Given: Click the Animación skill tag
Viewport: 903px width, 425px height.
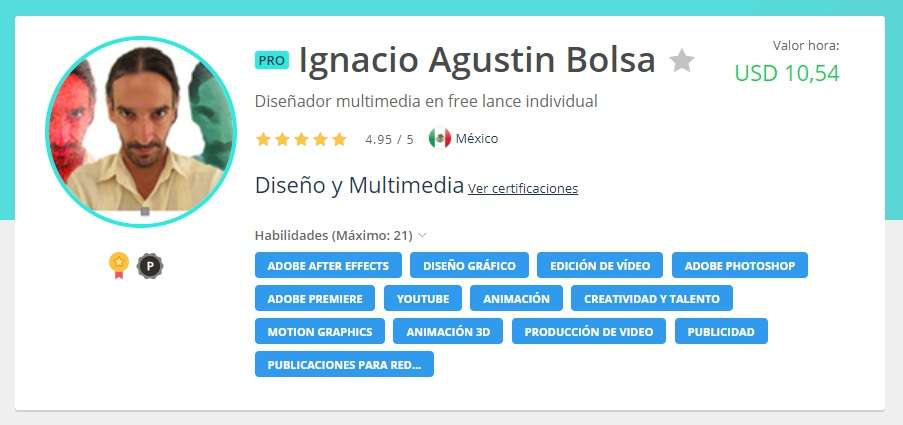Looking at the screenshot, I should pyautogui.click(x=516, y=299).
